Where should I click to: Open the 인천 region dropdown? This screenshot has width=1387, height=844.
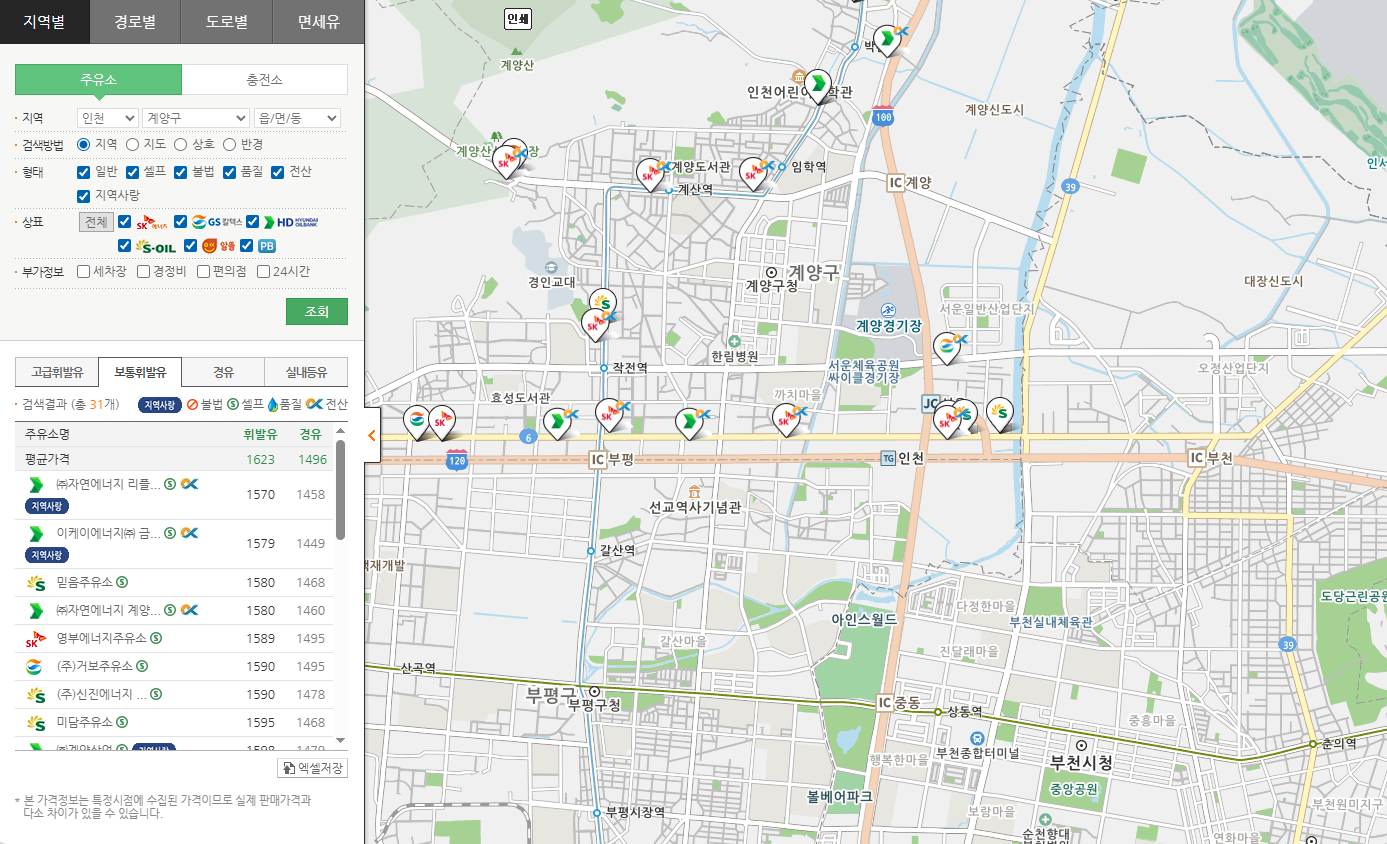[x=107, y=118]
